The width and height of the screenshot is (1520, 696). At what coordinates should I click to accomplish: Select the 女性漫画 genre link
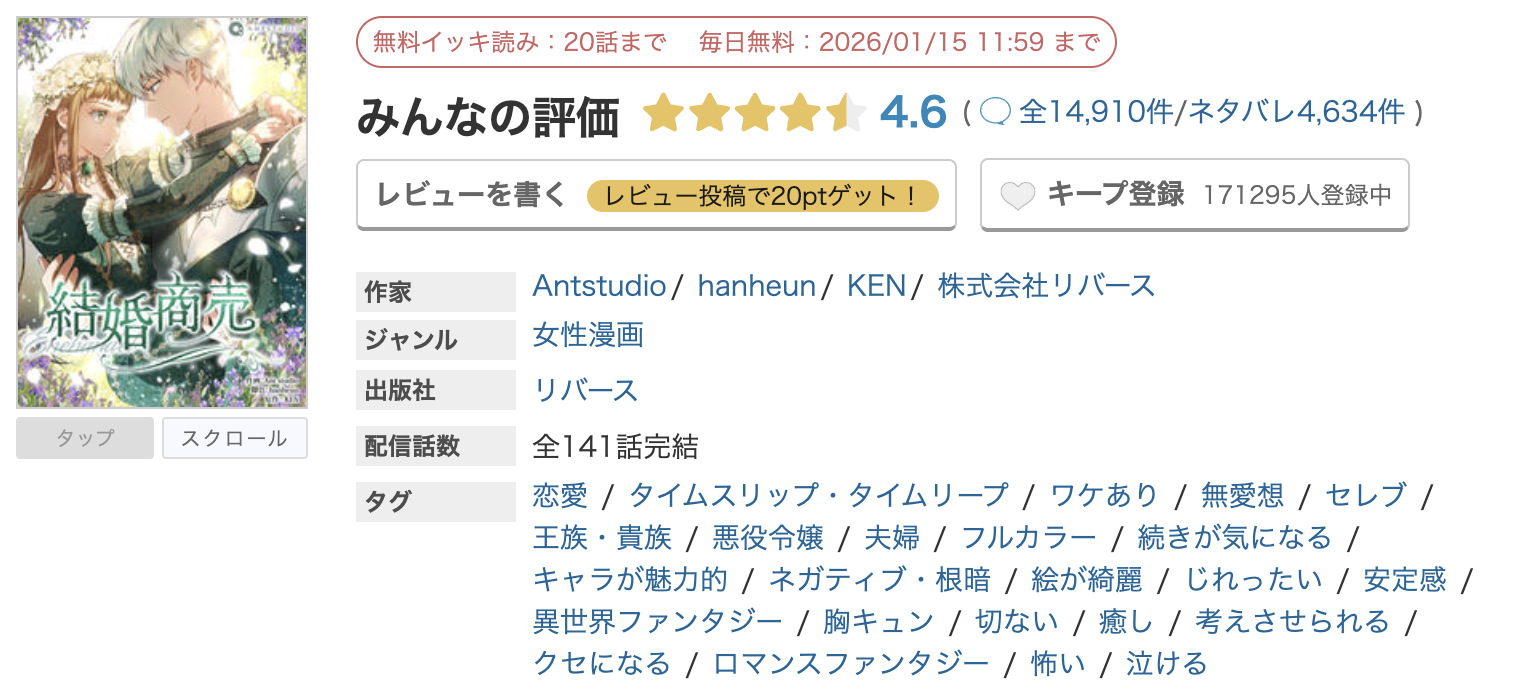(588, 335)
